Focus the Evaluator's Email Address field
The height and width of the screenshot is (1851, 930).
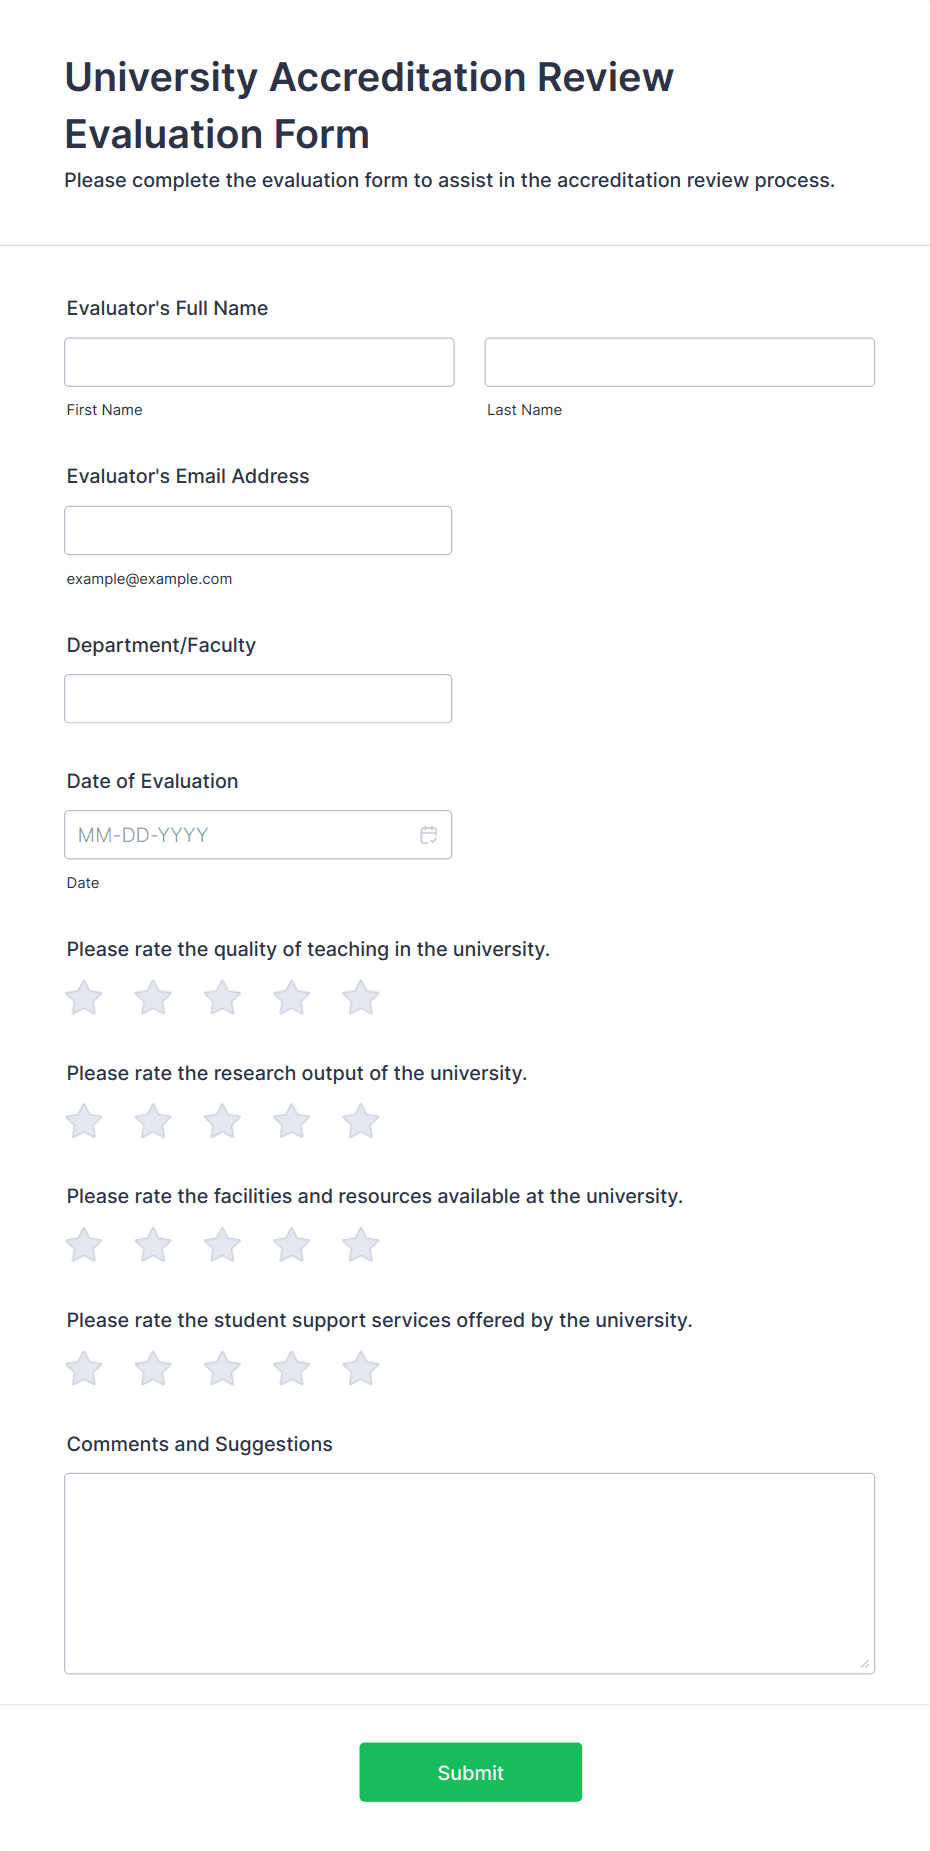tap(258, 530)
